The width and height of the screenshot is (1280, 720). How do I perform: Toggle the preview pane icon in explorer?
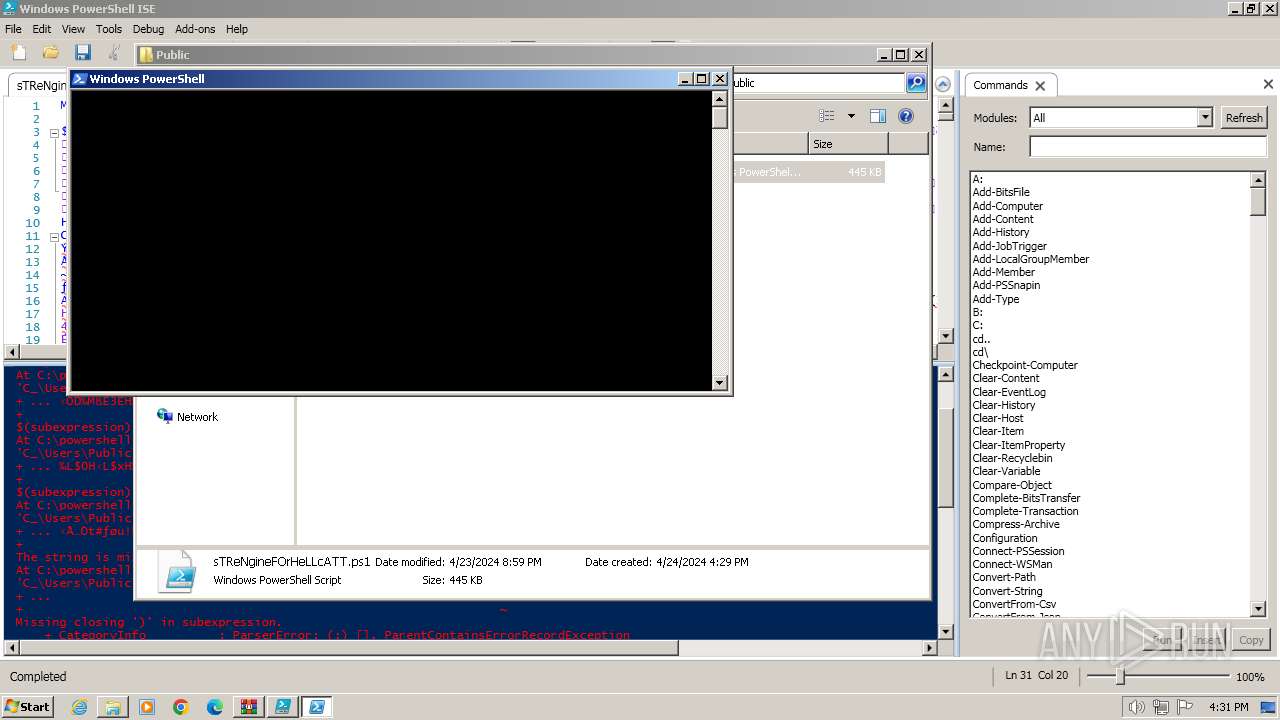(x=878, y=116)
